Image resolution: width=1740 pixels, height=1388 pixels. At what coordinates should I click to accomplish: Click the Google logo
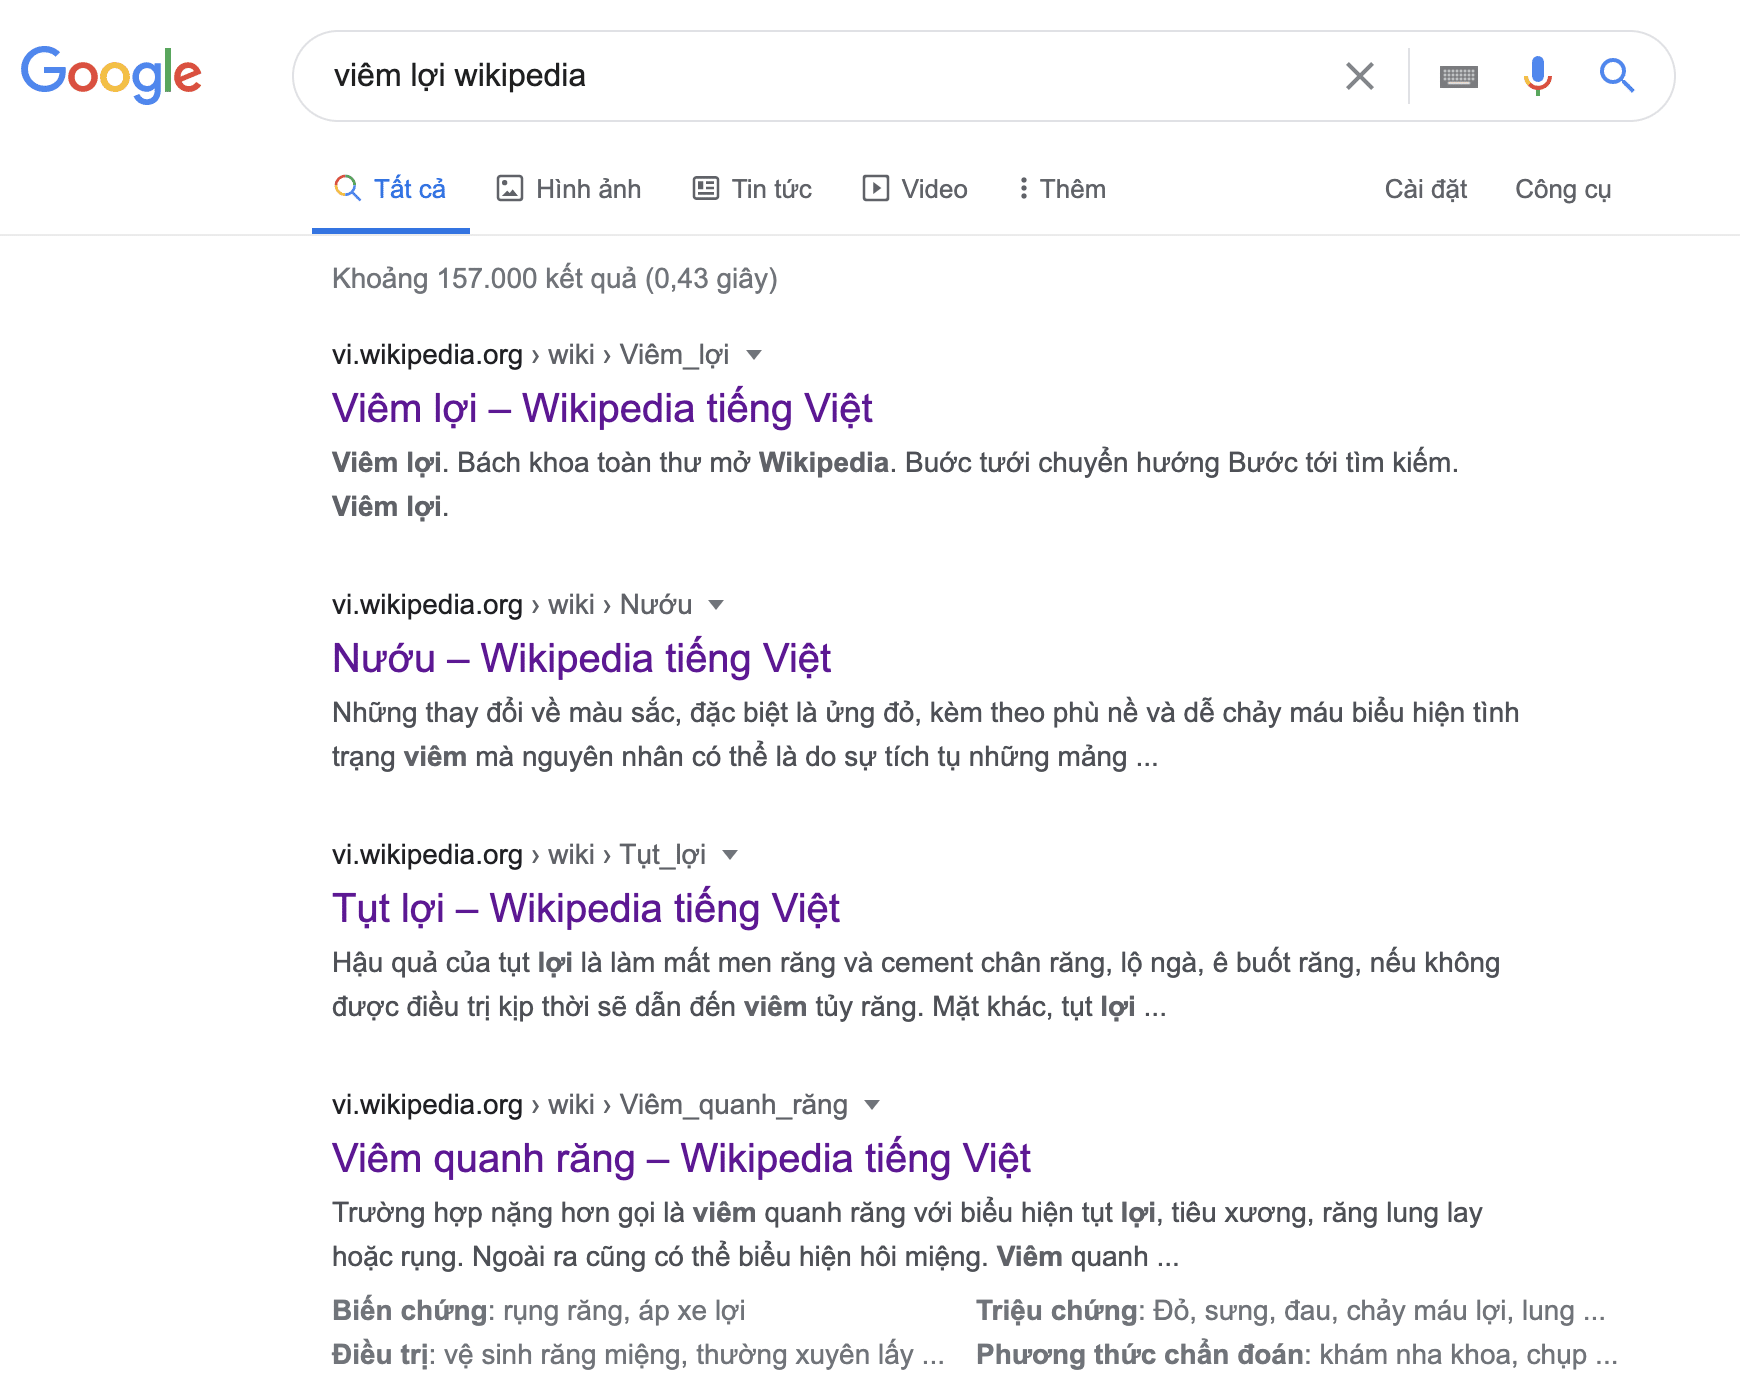click(x=111, y=74)
